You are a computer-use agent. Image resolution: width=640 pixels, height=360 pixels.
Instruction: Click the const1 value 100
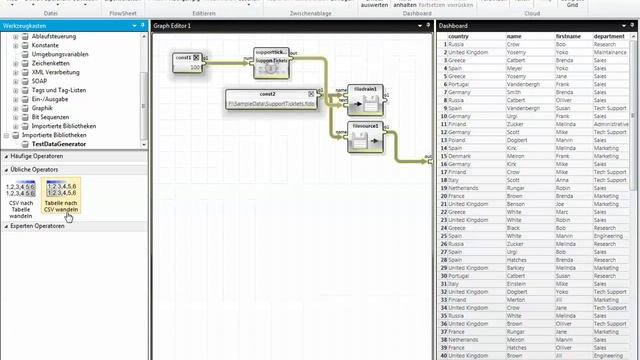[196, 67]
